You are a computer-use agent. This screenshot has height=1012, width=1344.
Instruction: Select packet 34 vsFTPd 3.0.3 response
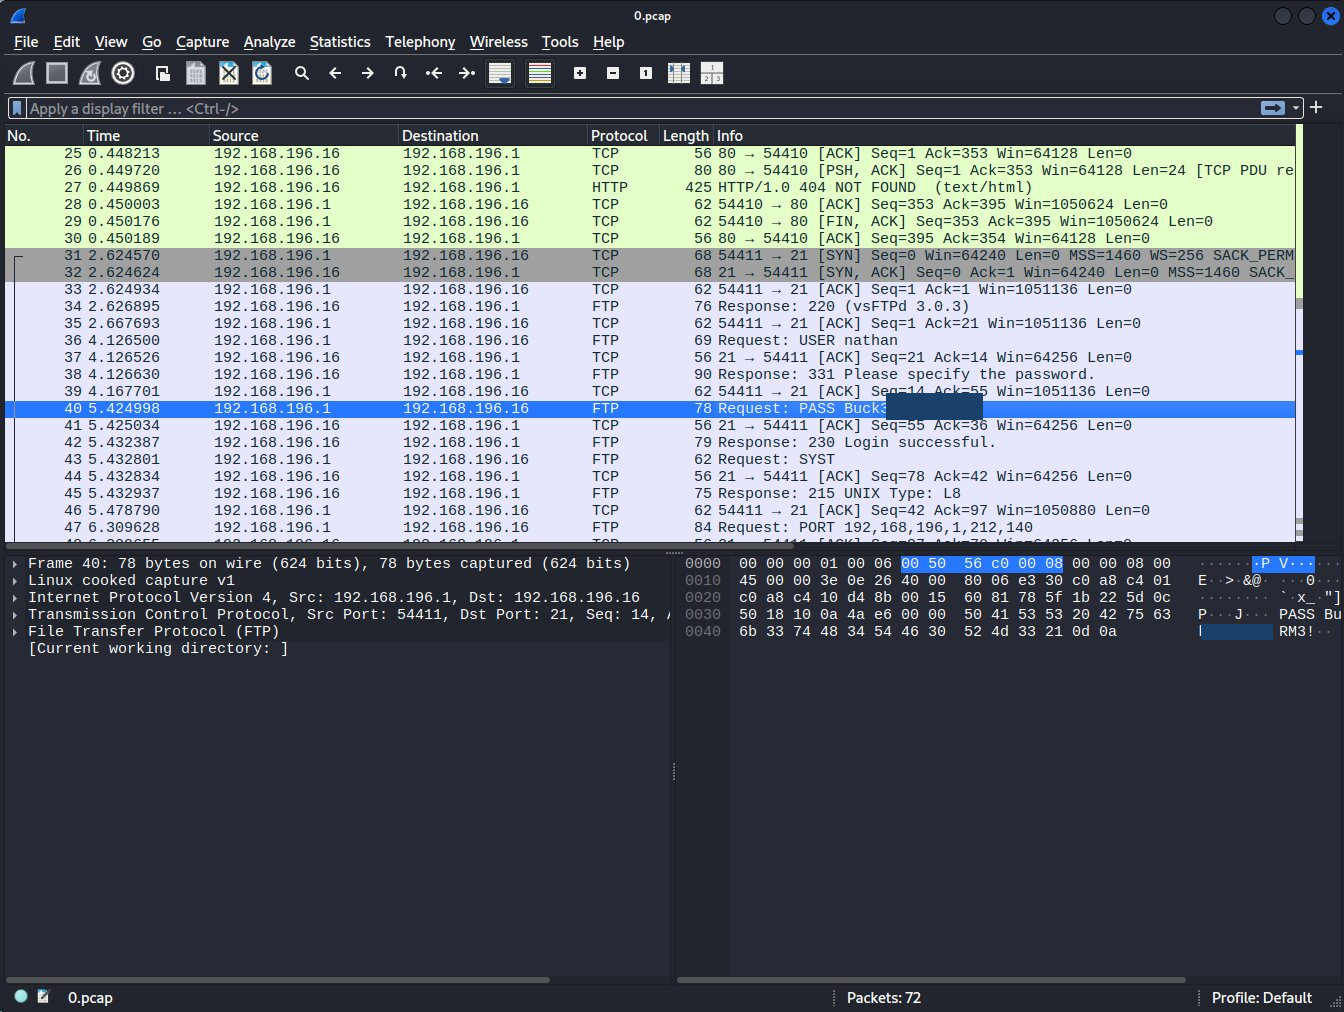pyautogui.click(x=650, y=307)
